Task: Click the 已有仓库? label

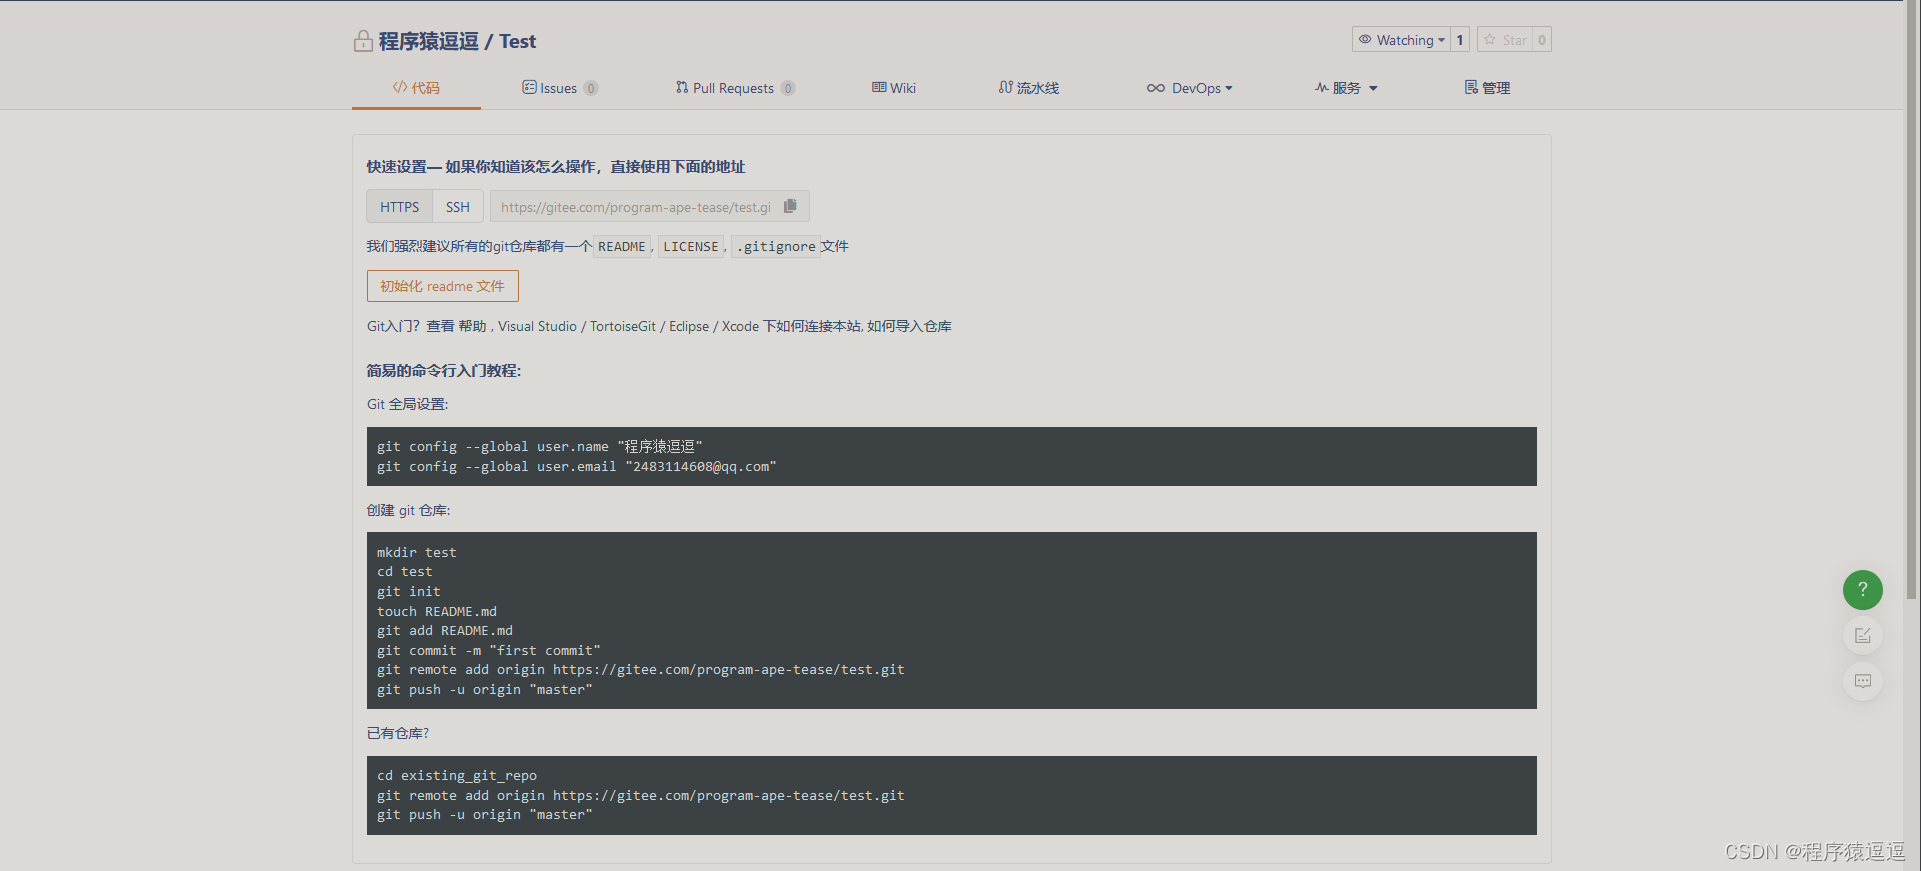Action: pyautogui.click(x=397, y=733)
